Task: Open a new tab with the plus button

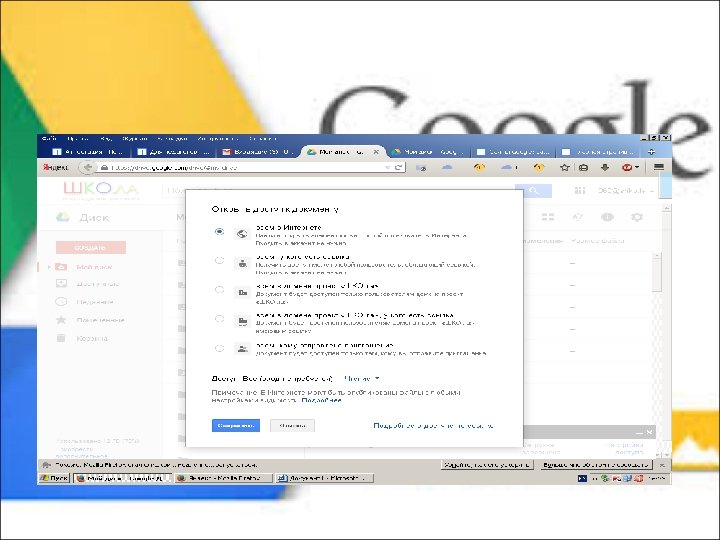Action: click(651, 152)
